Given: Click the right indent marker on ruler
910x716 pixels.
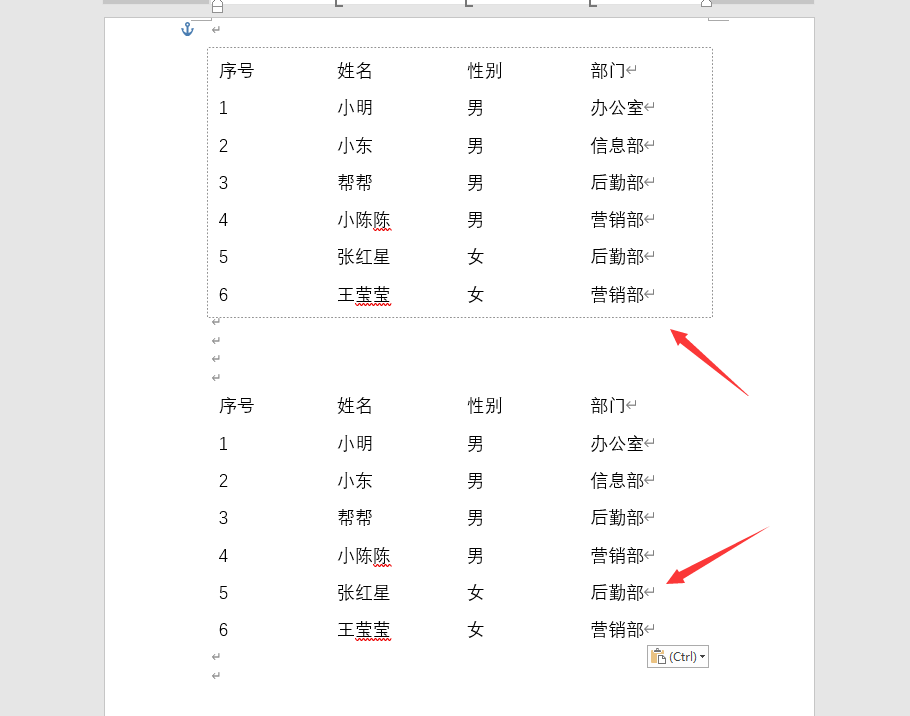Looking at the screenshot, I should (x=706, y=3).
